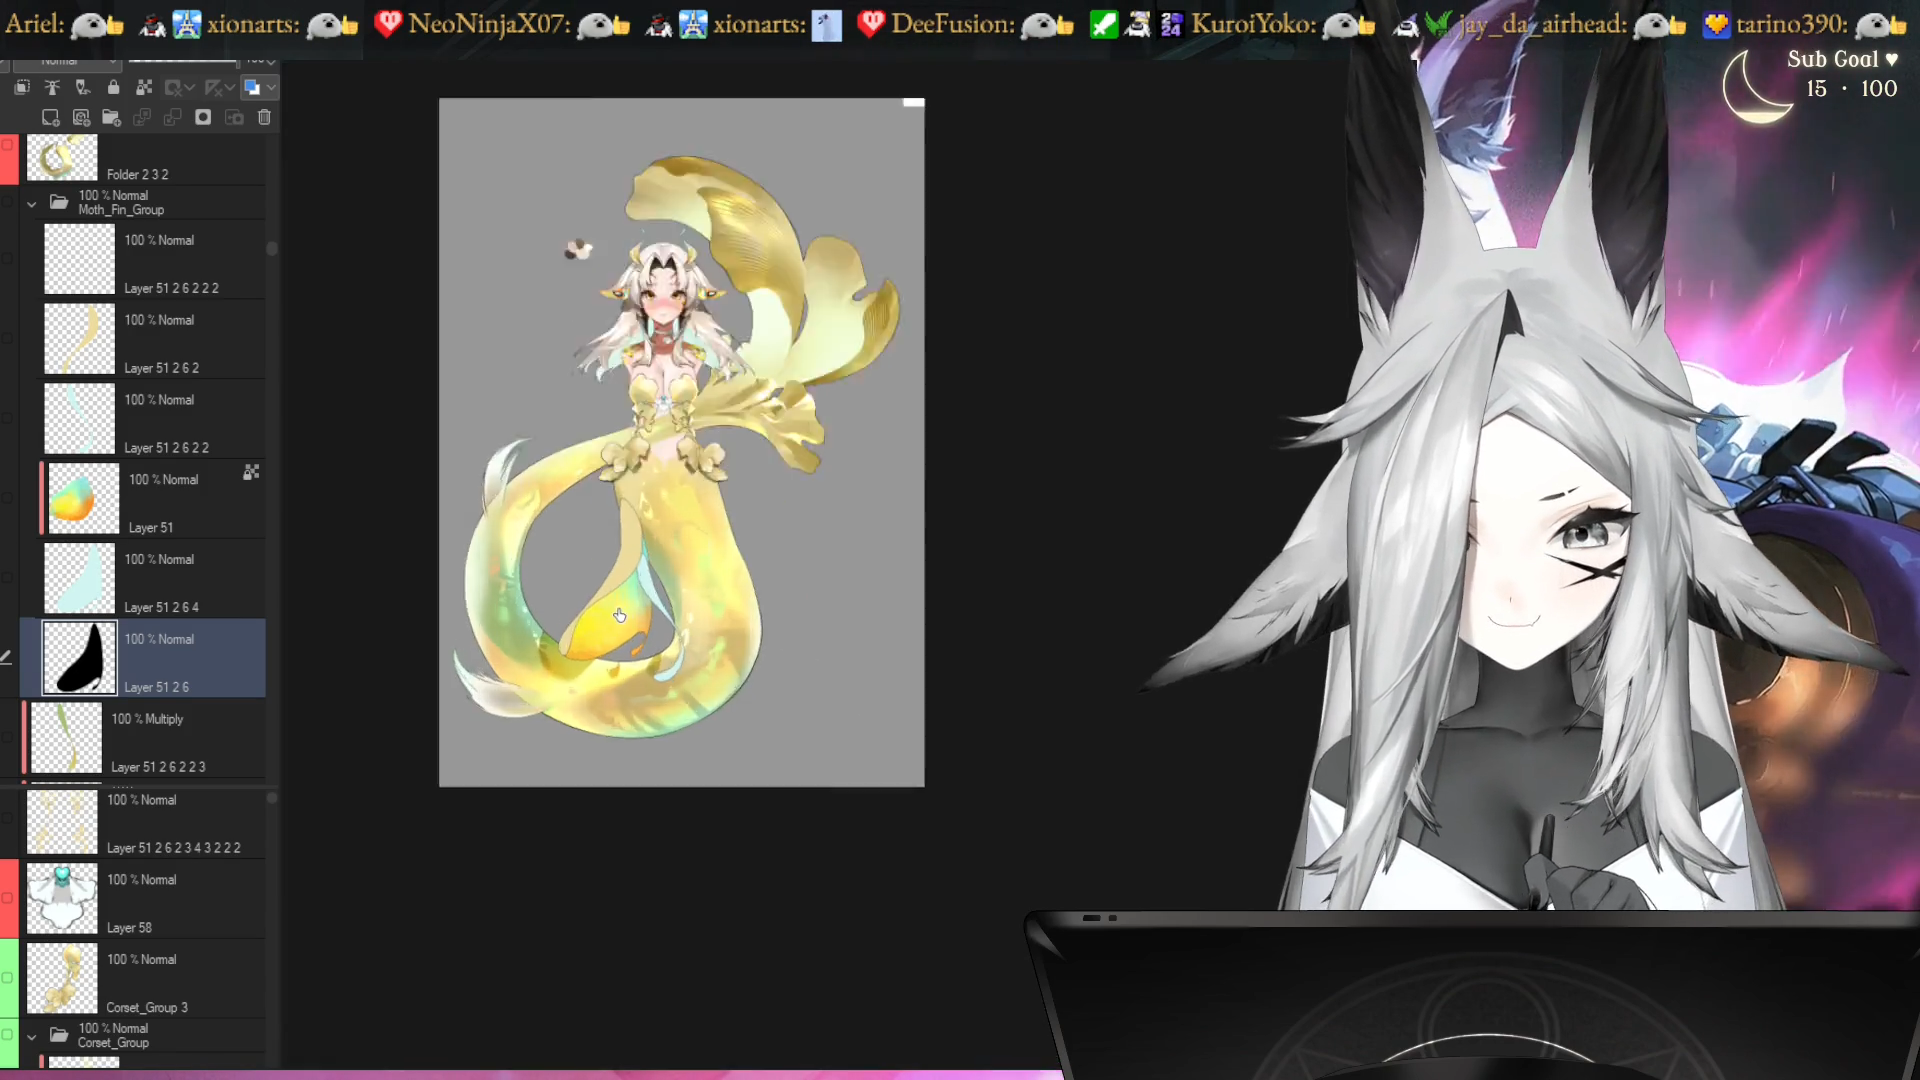Create new layer folder
This screenshot has width=1920, height=1080.
coord(111,118)
